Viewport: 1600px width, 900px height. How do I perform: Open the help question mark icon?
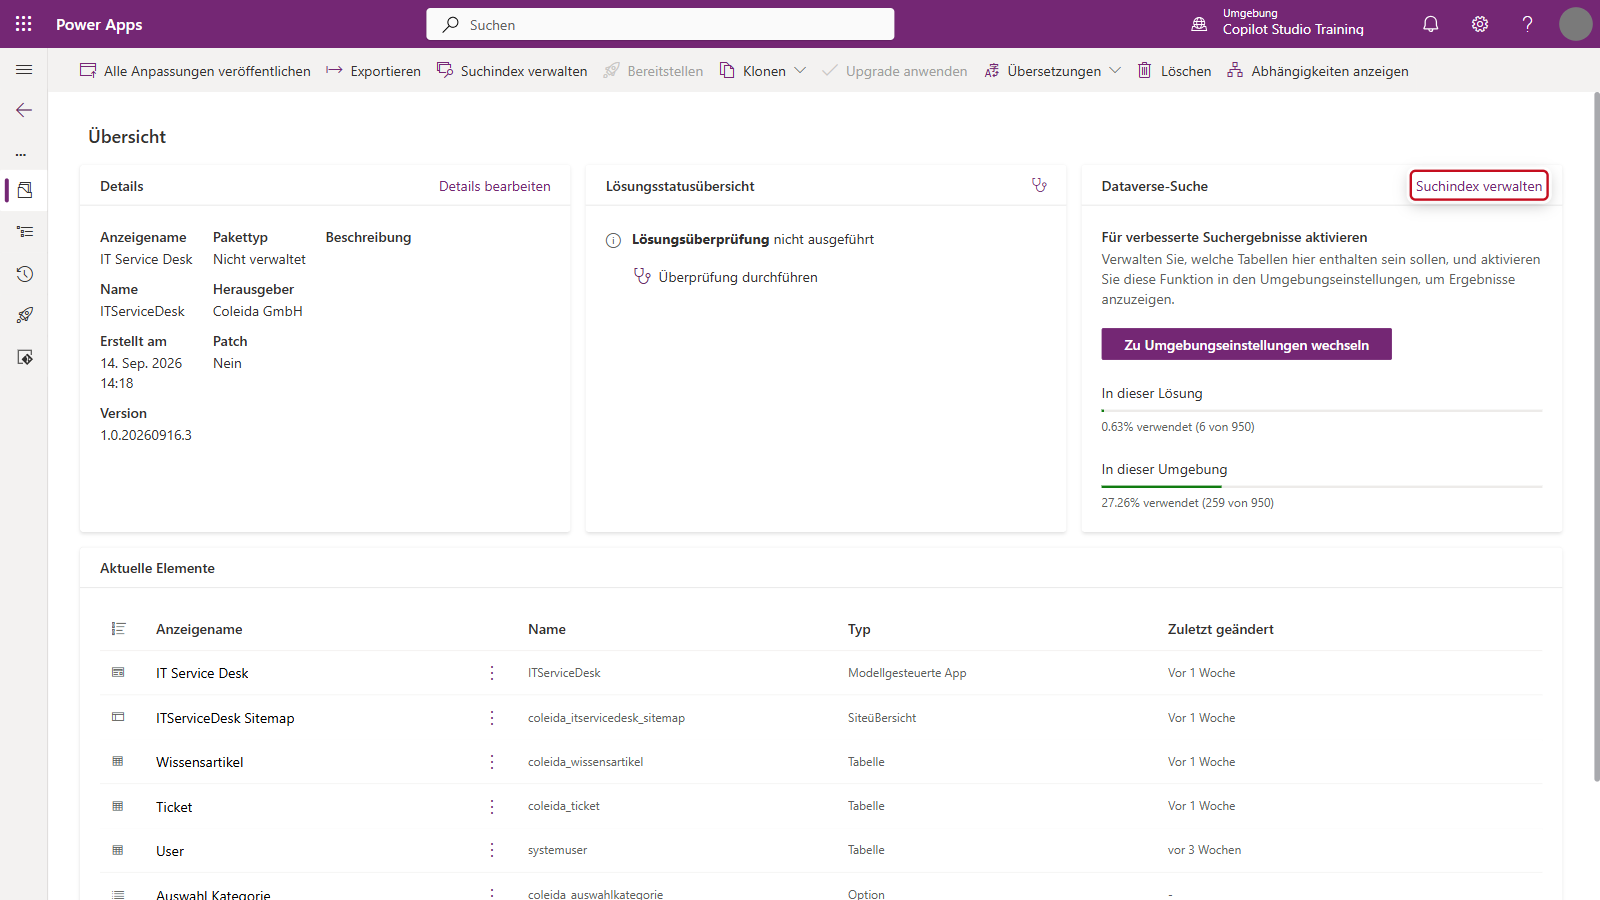tap(1528, 24)
